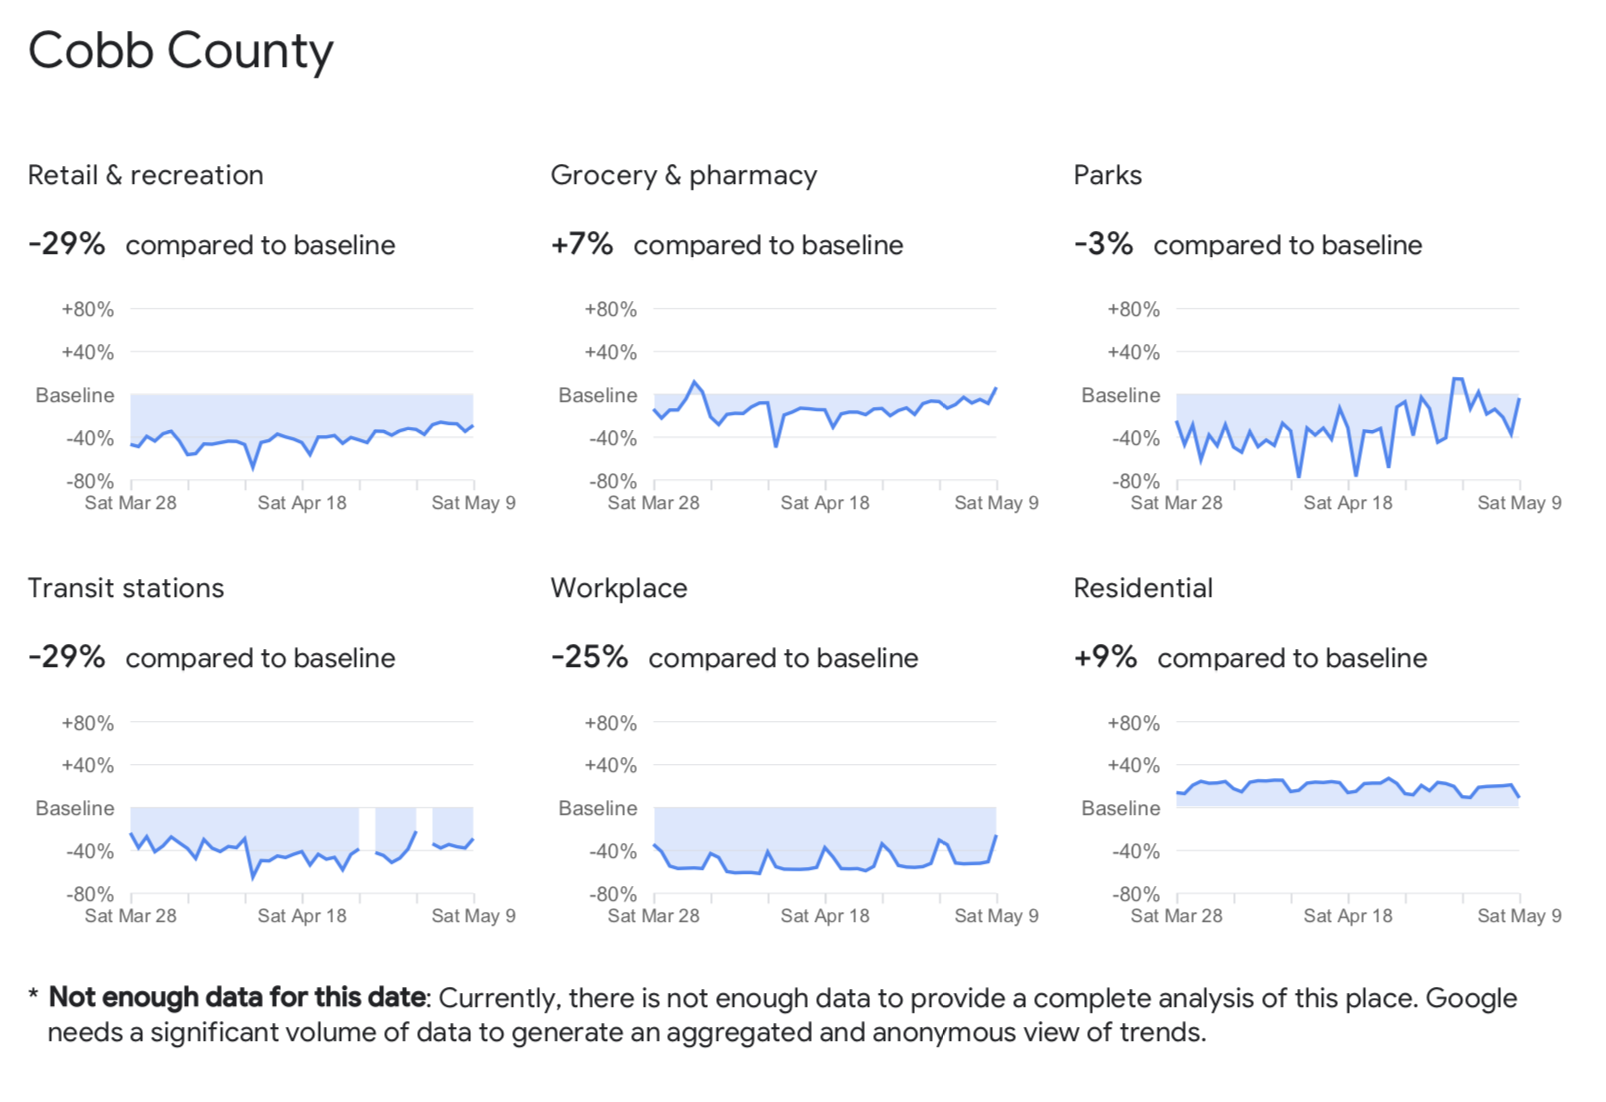Image resolution: width=1606 pixels, height=1102 pixels.
Task: Click Baseline axis label on Parks chart
Action: 1120,395
